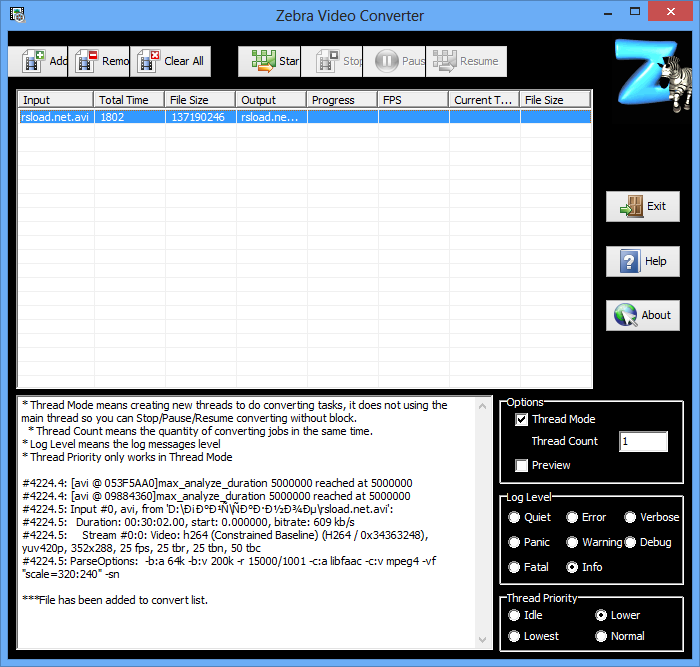This screenshot has height=667, width=700.
Task: Close the Zebra Video Converter window
Action: point(670,11)
